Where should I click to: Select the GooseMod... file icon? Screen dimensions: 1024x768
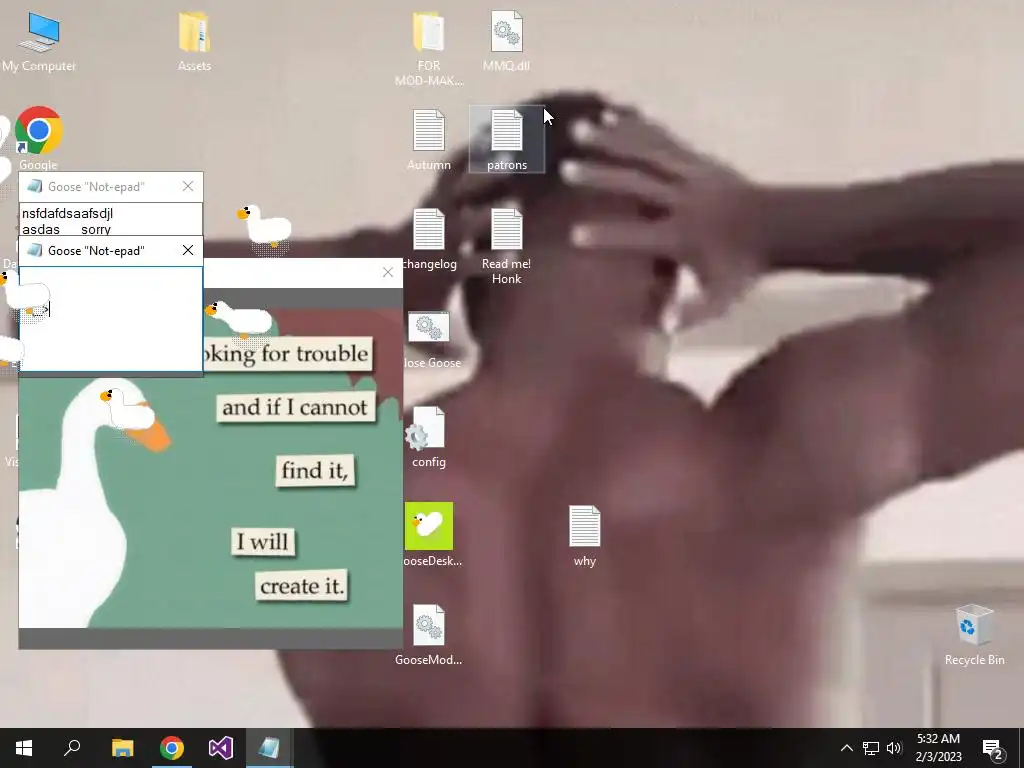click(428, 635)
